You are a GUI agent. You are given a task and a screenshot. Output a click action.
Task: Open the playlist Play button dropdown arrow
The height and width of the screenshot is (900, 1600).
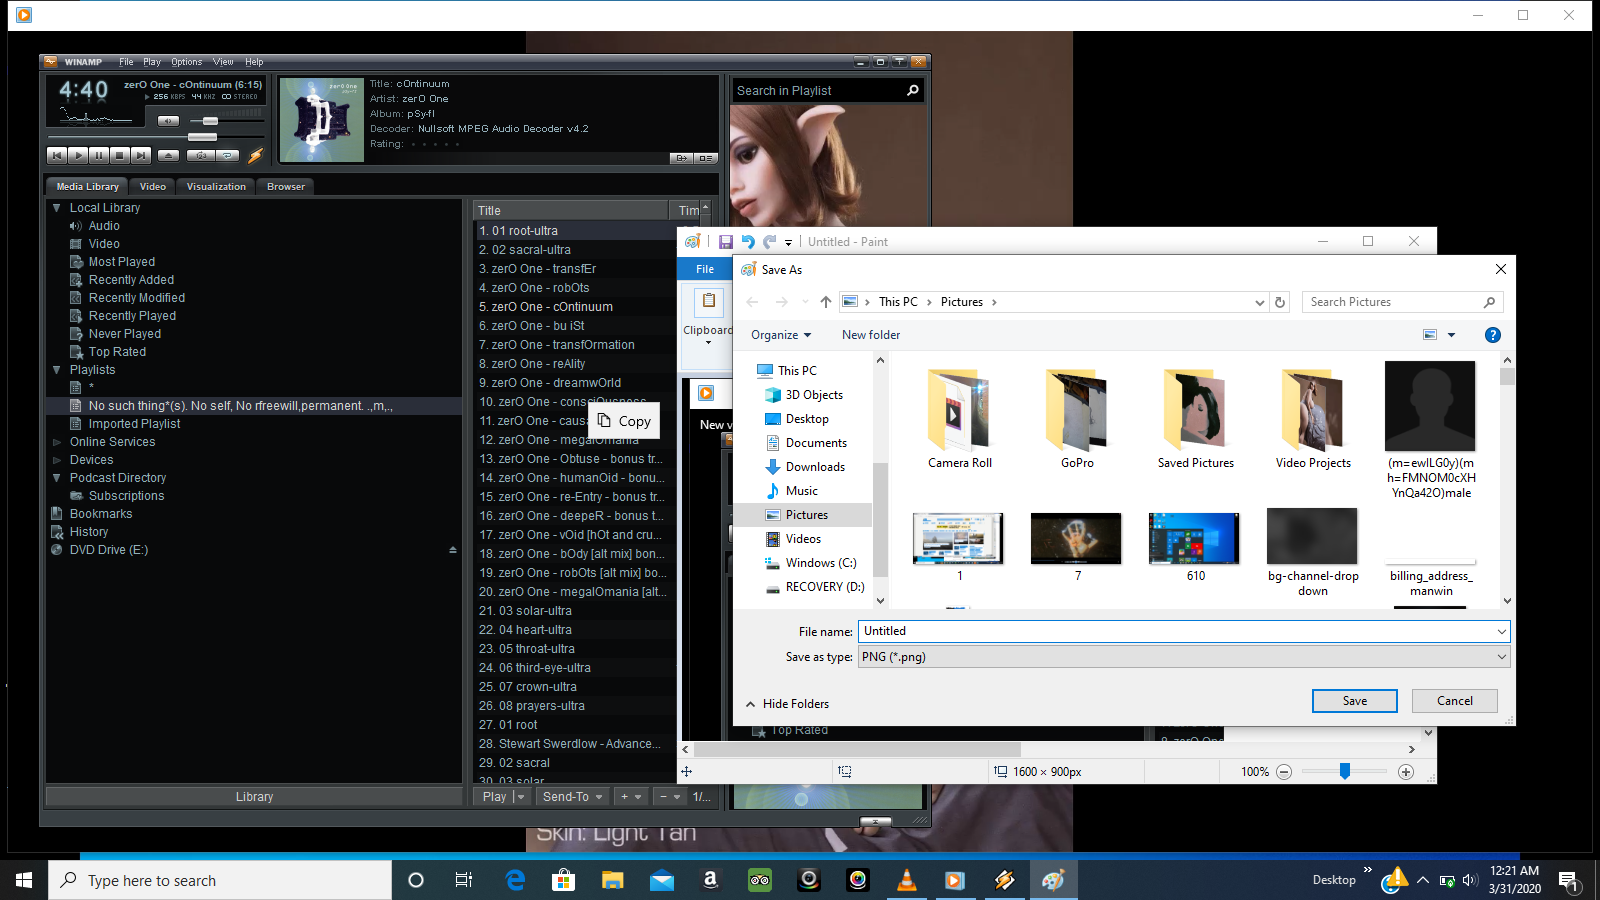[x=521, y=797]
